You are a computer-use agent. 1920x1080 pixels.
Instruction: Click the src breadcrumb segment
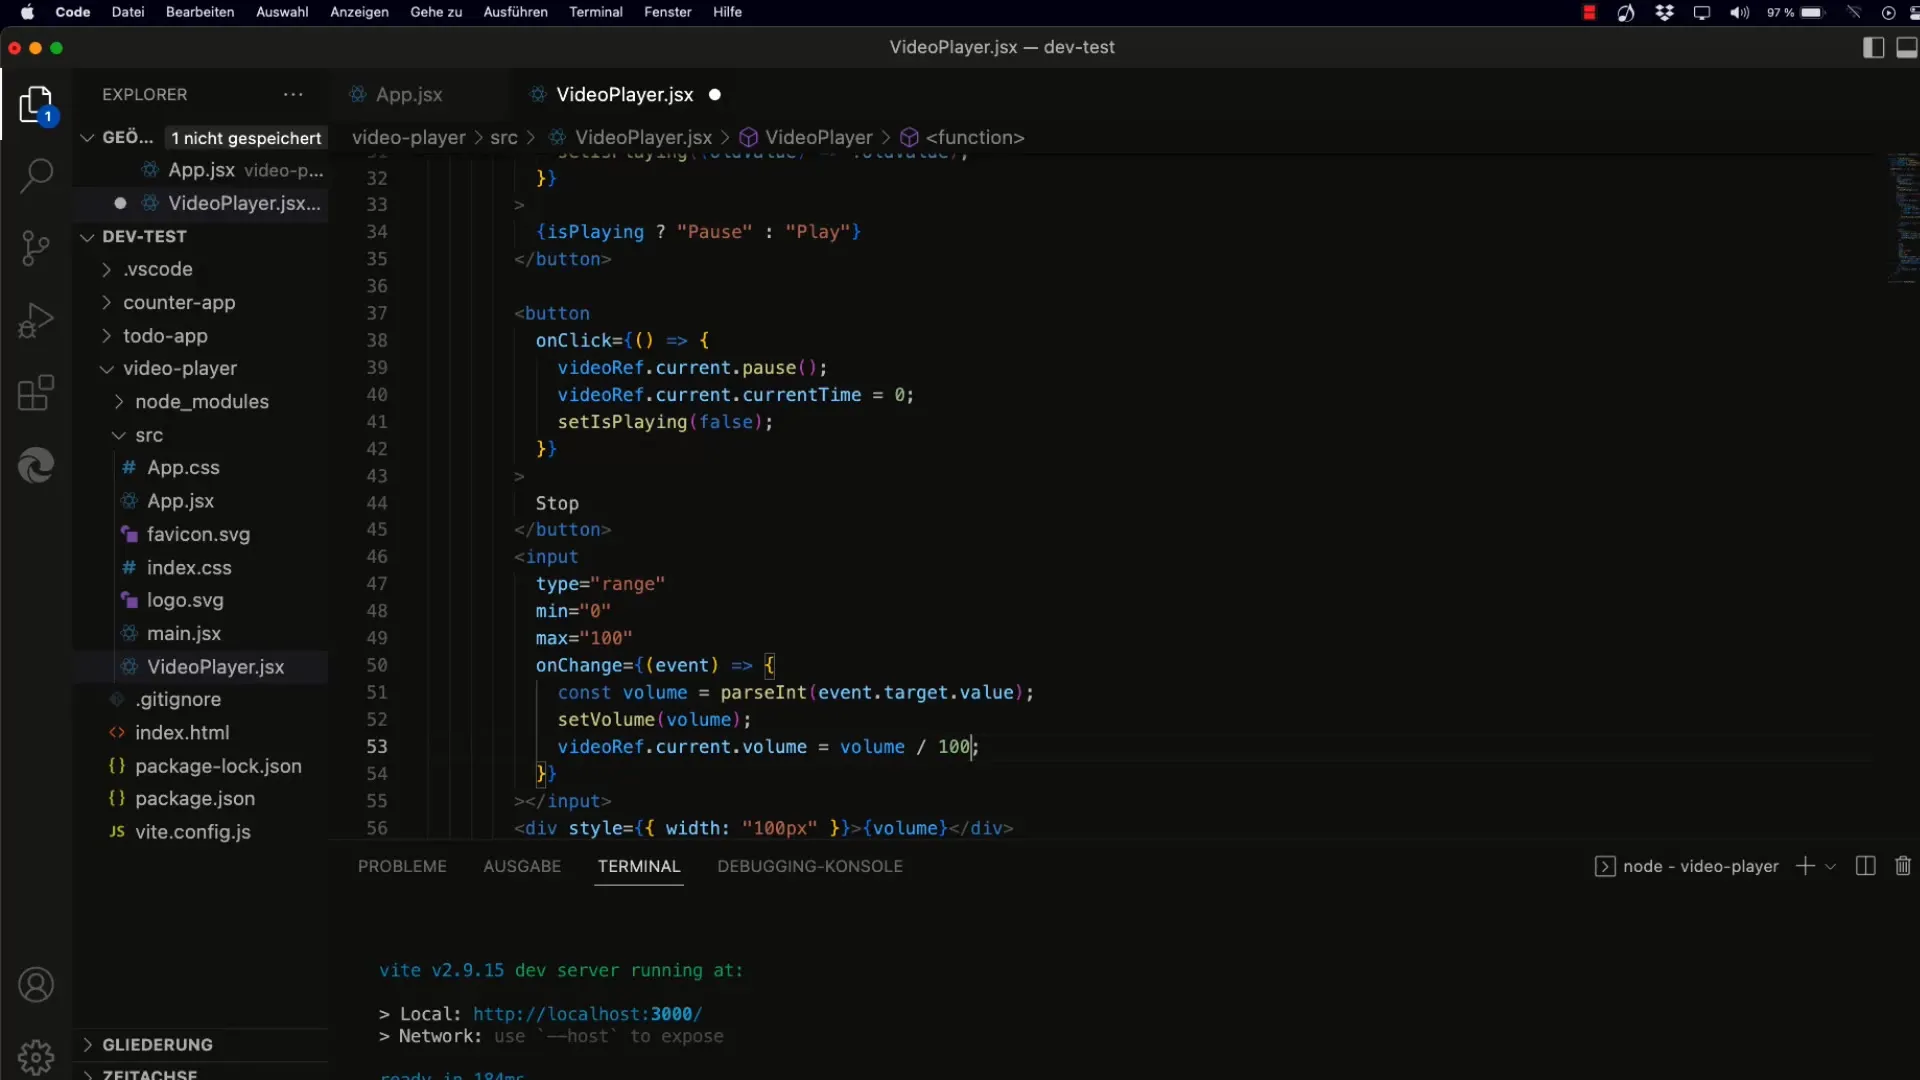(x=503, y=137)
